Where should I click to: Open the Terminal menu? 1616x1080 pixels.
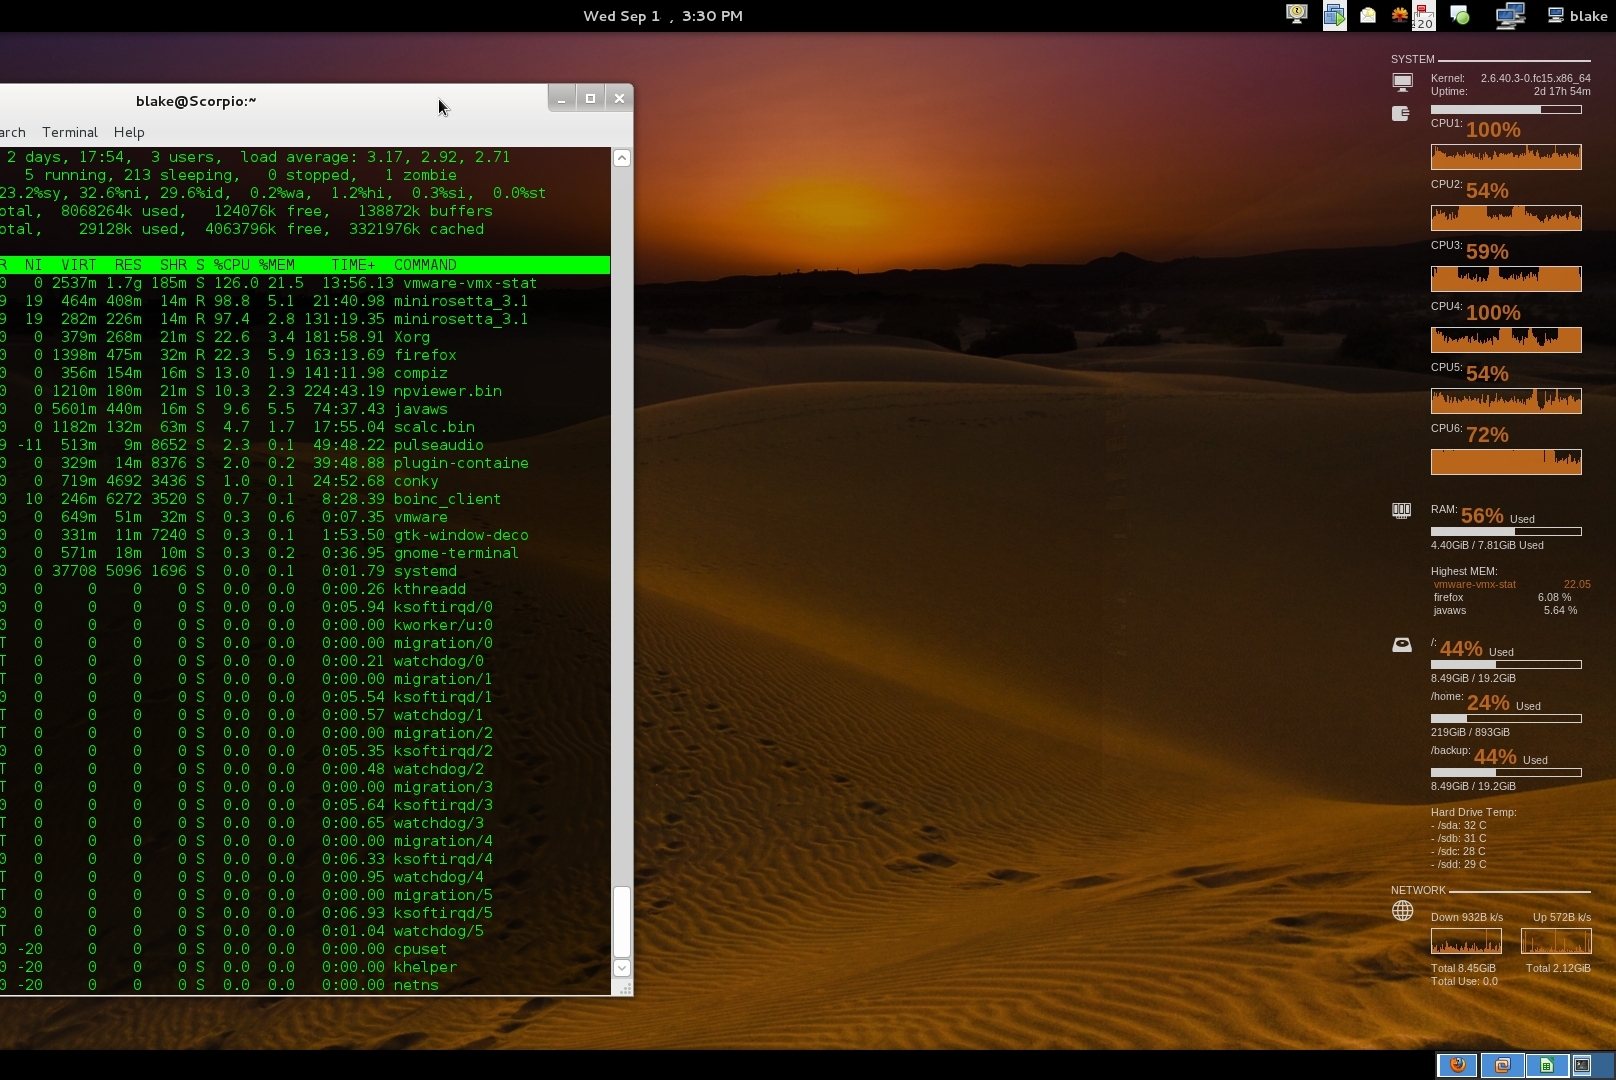pyautogui.click(x=69, y=132)
